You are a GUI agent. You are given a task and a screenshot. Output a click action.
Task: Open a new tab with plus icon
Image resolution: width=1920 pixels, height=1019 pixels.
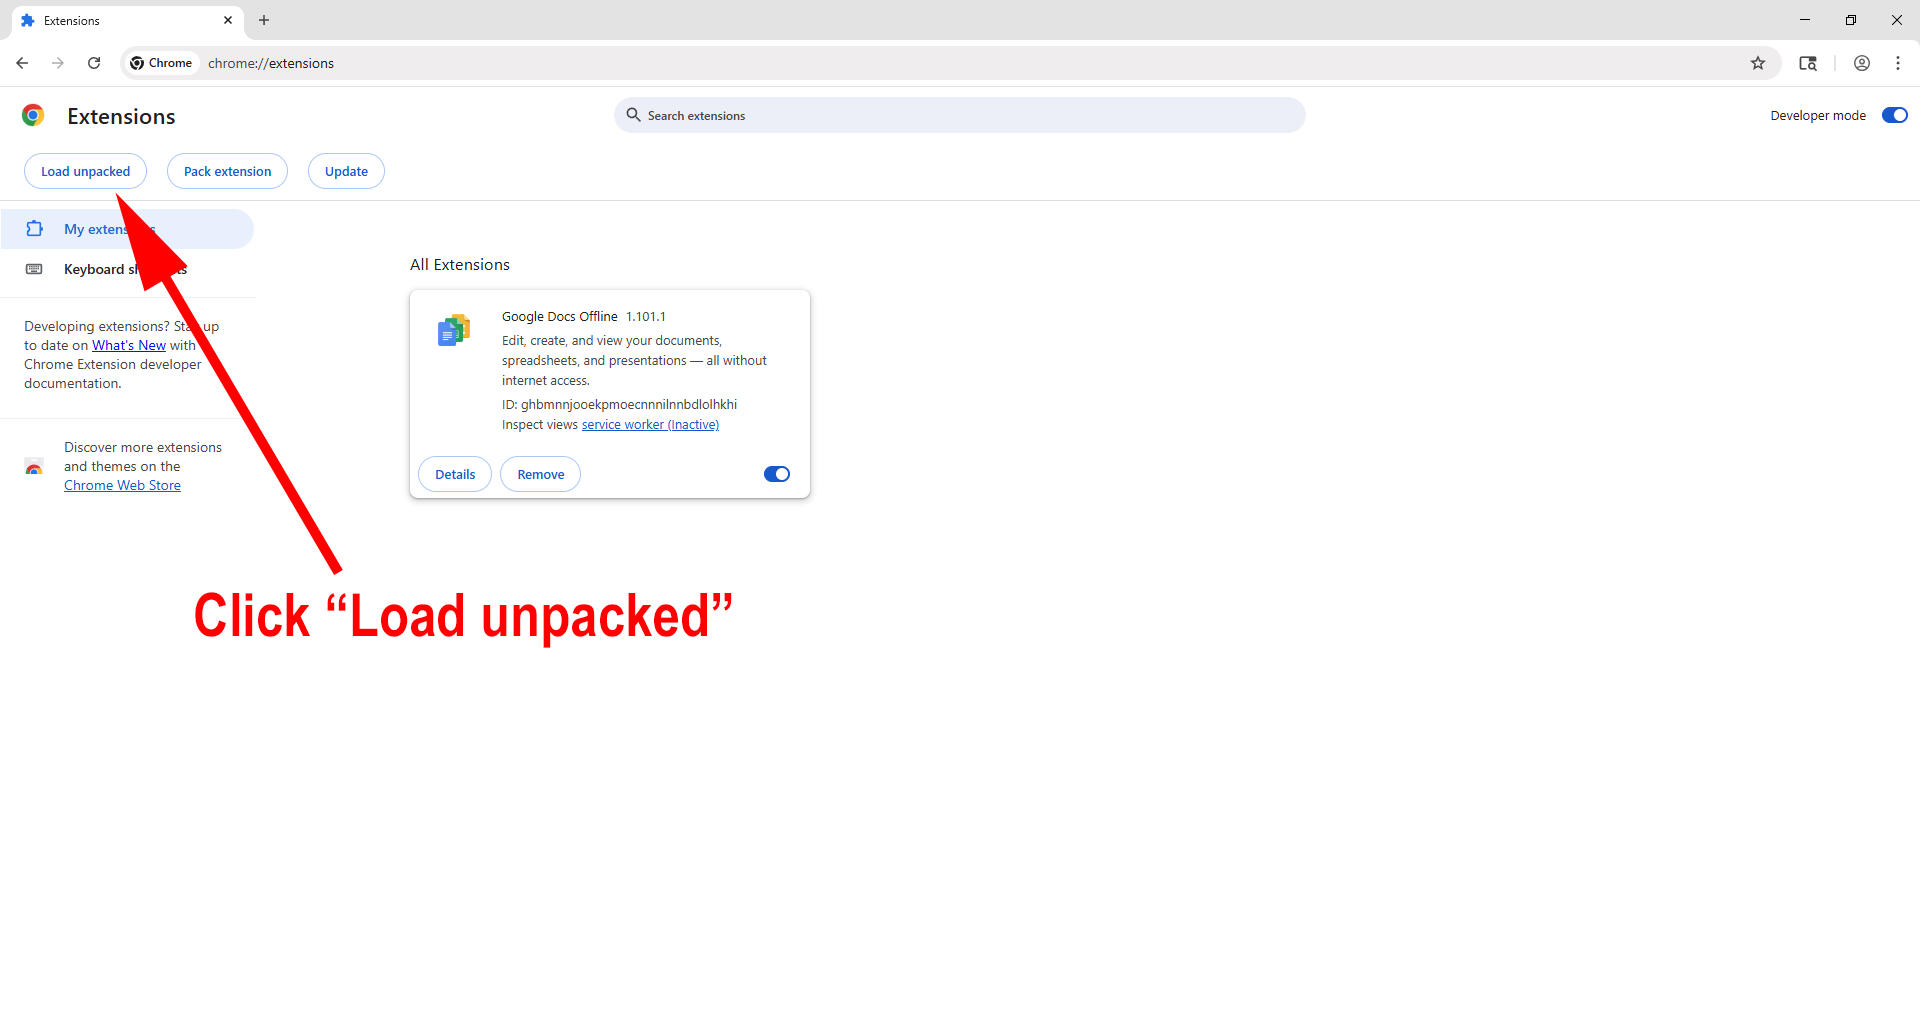click(264, 20)
